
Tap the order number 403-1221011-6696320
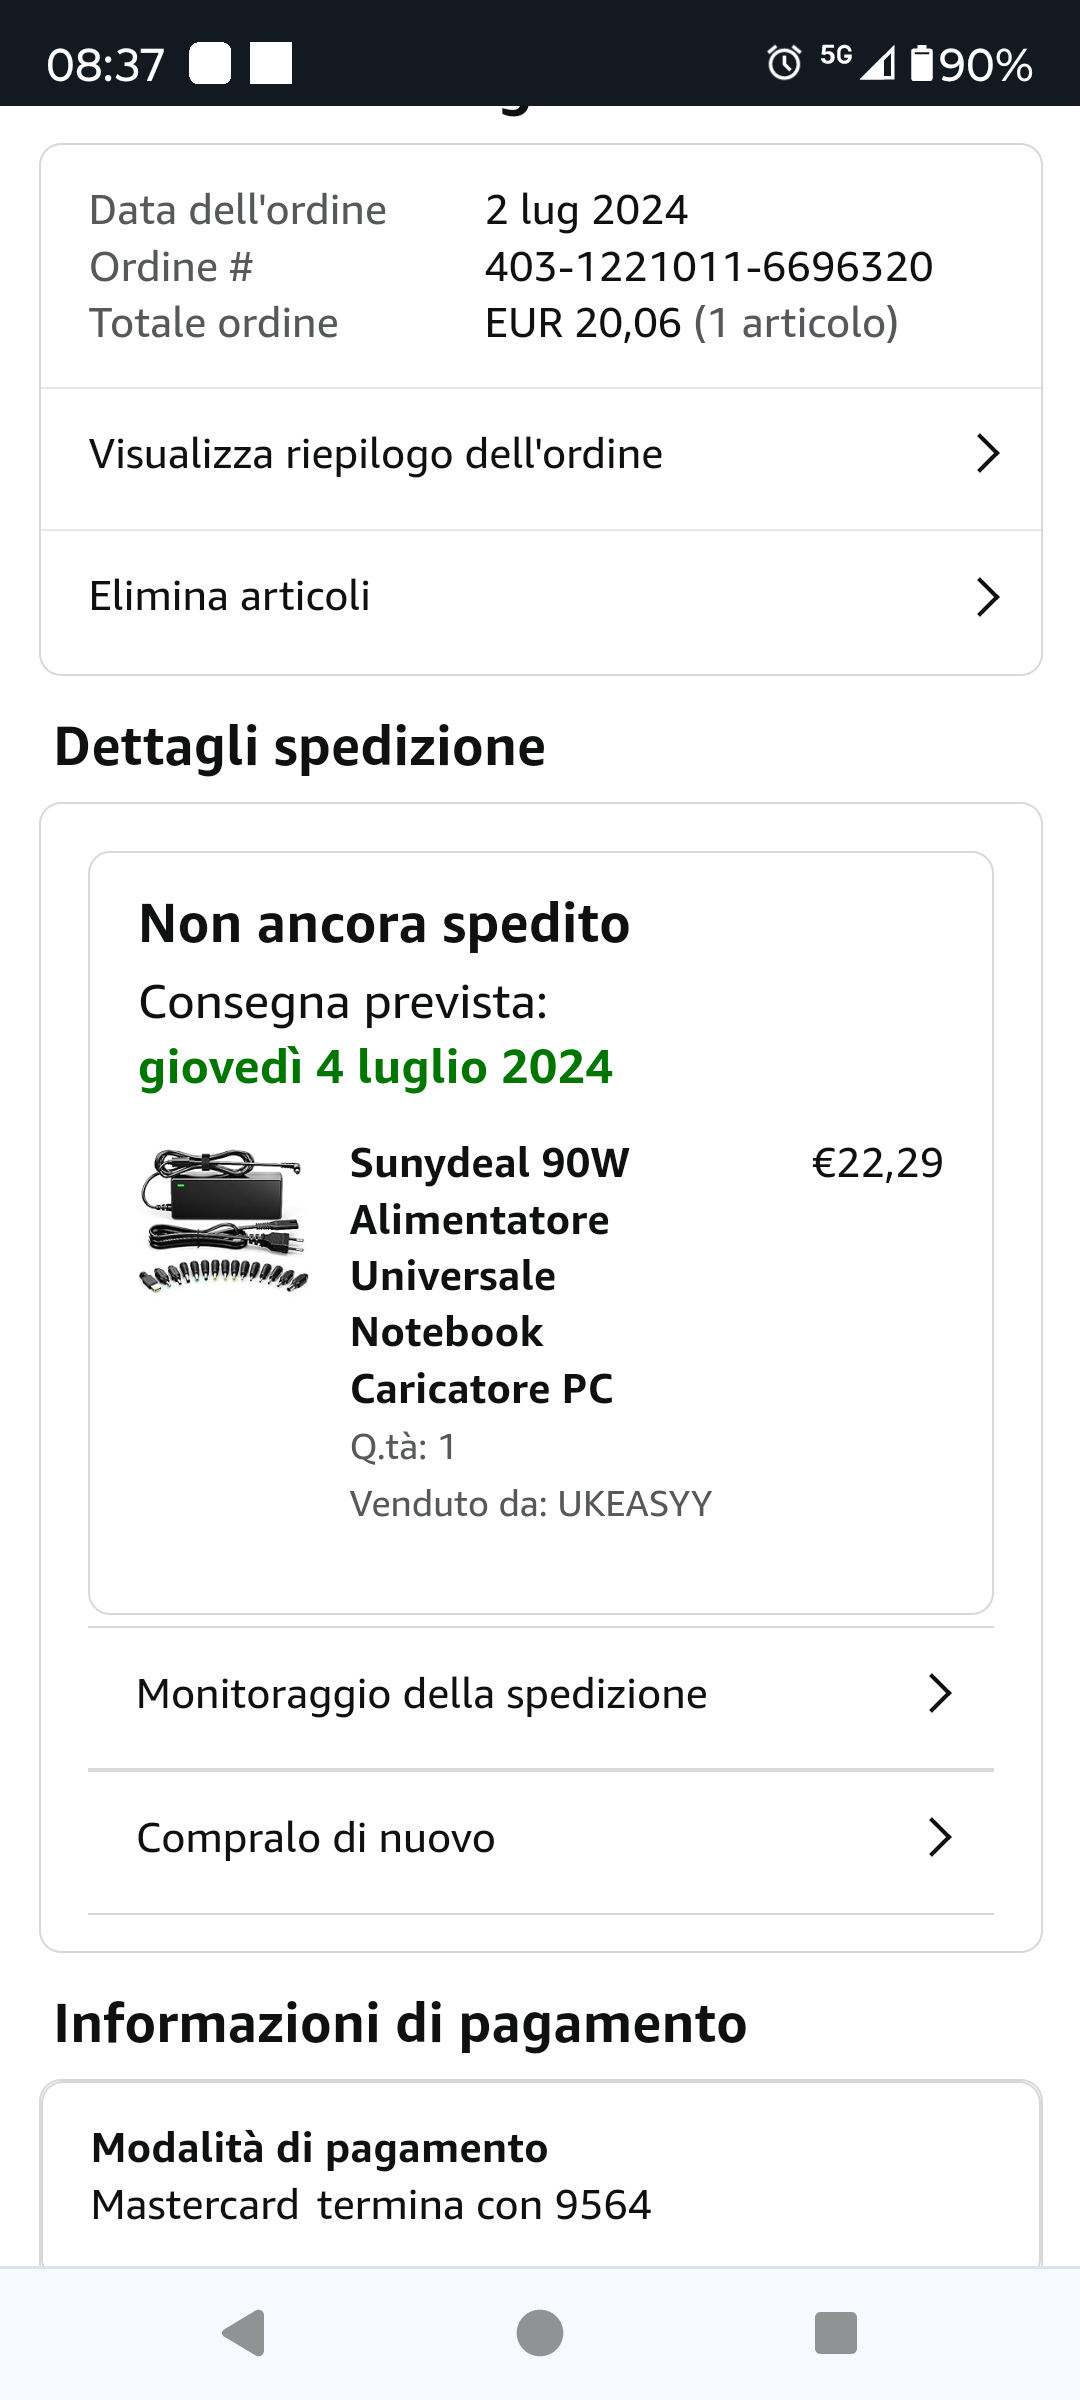pyautogui.click(x=708, y=267)
